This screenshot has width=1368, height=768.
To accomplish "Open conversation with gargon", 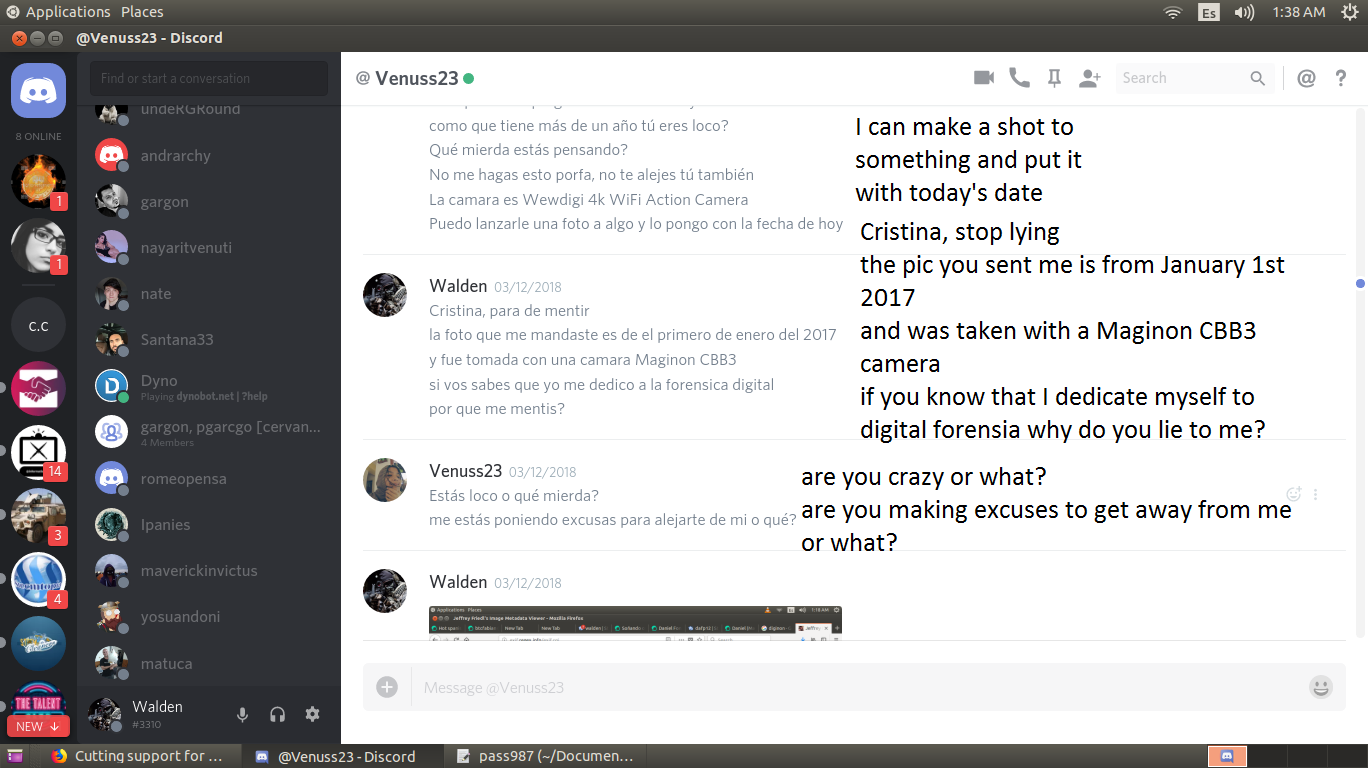I will point(209,201).
